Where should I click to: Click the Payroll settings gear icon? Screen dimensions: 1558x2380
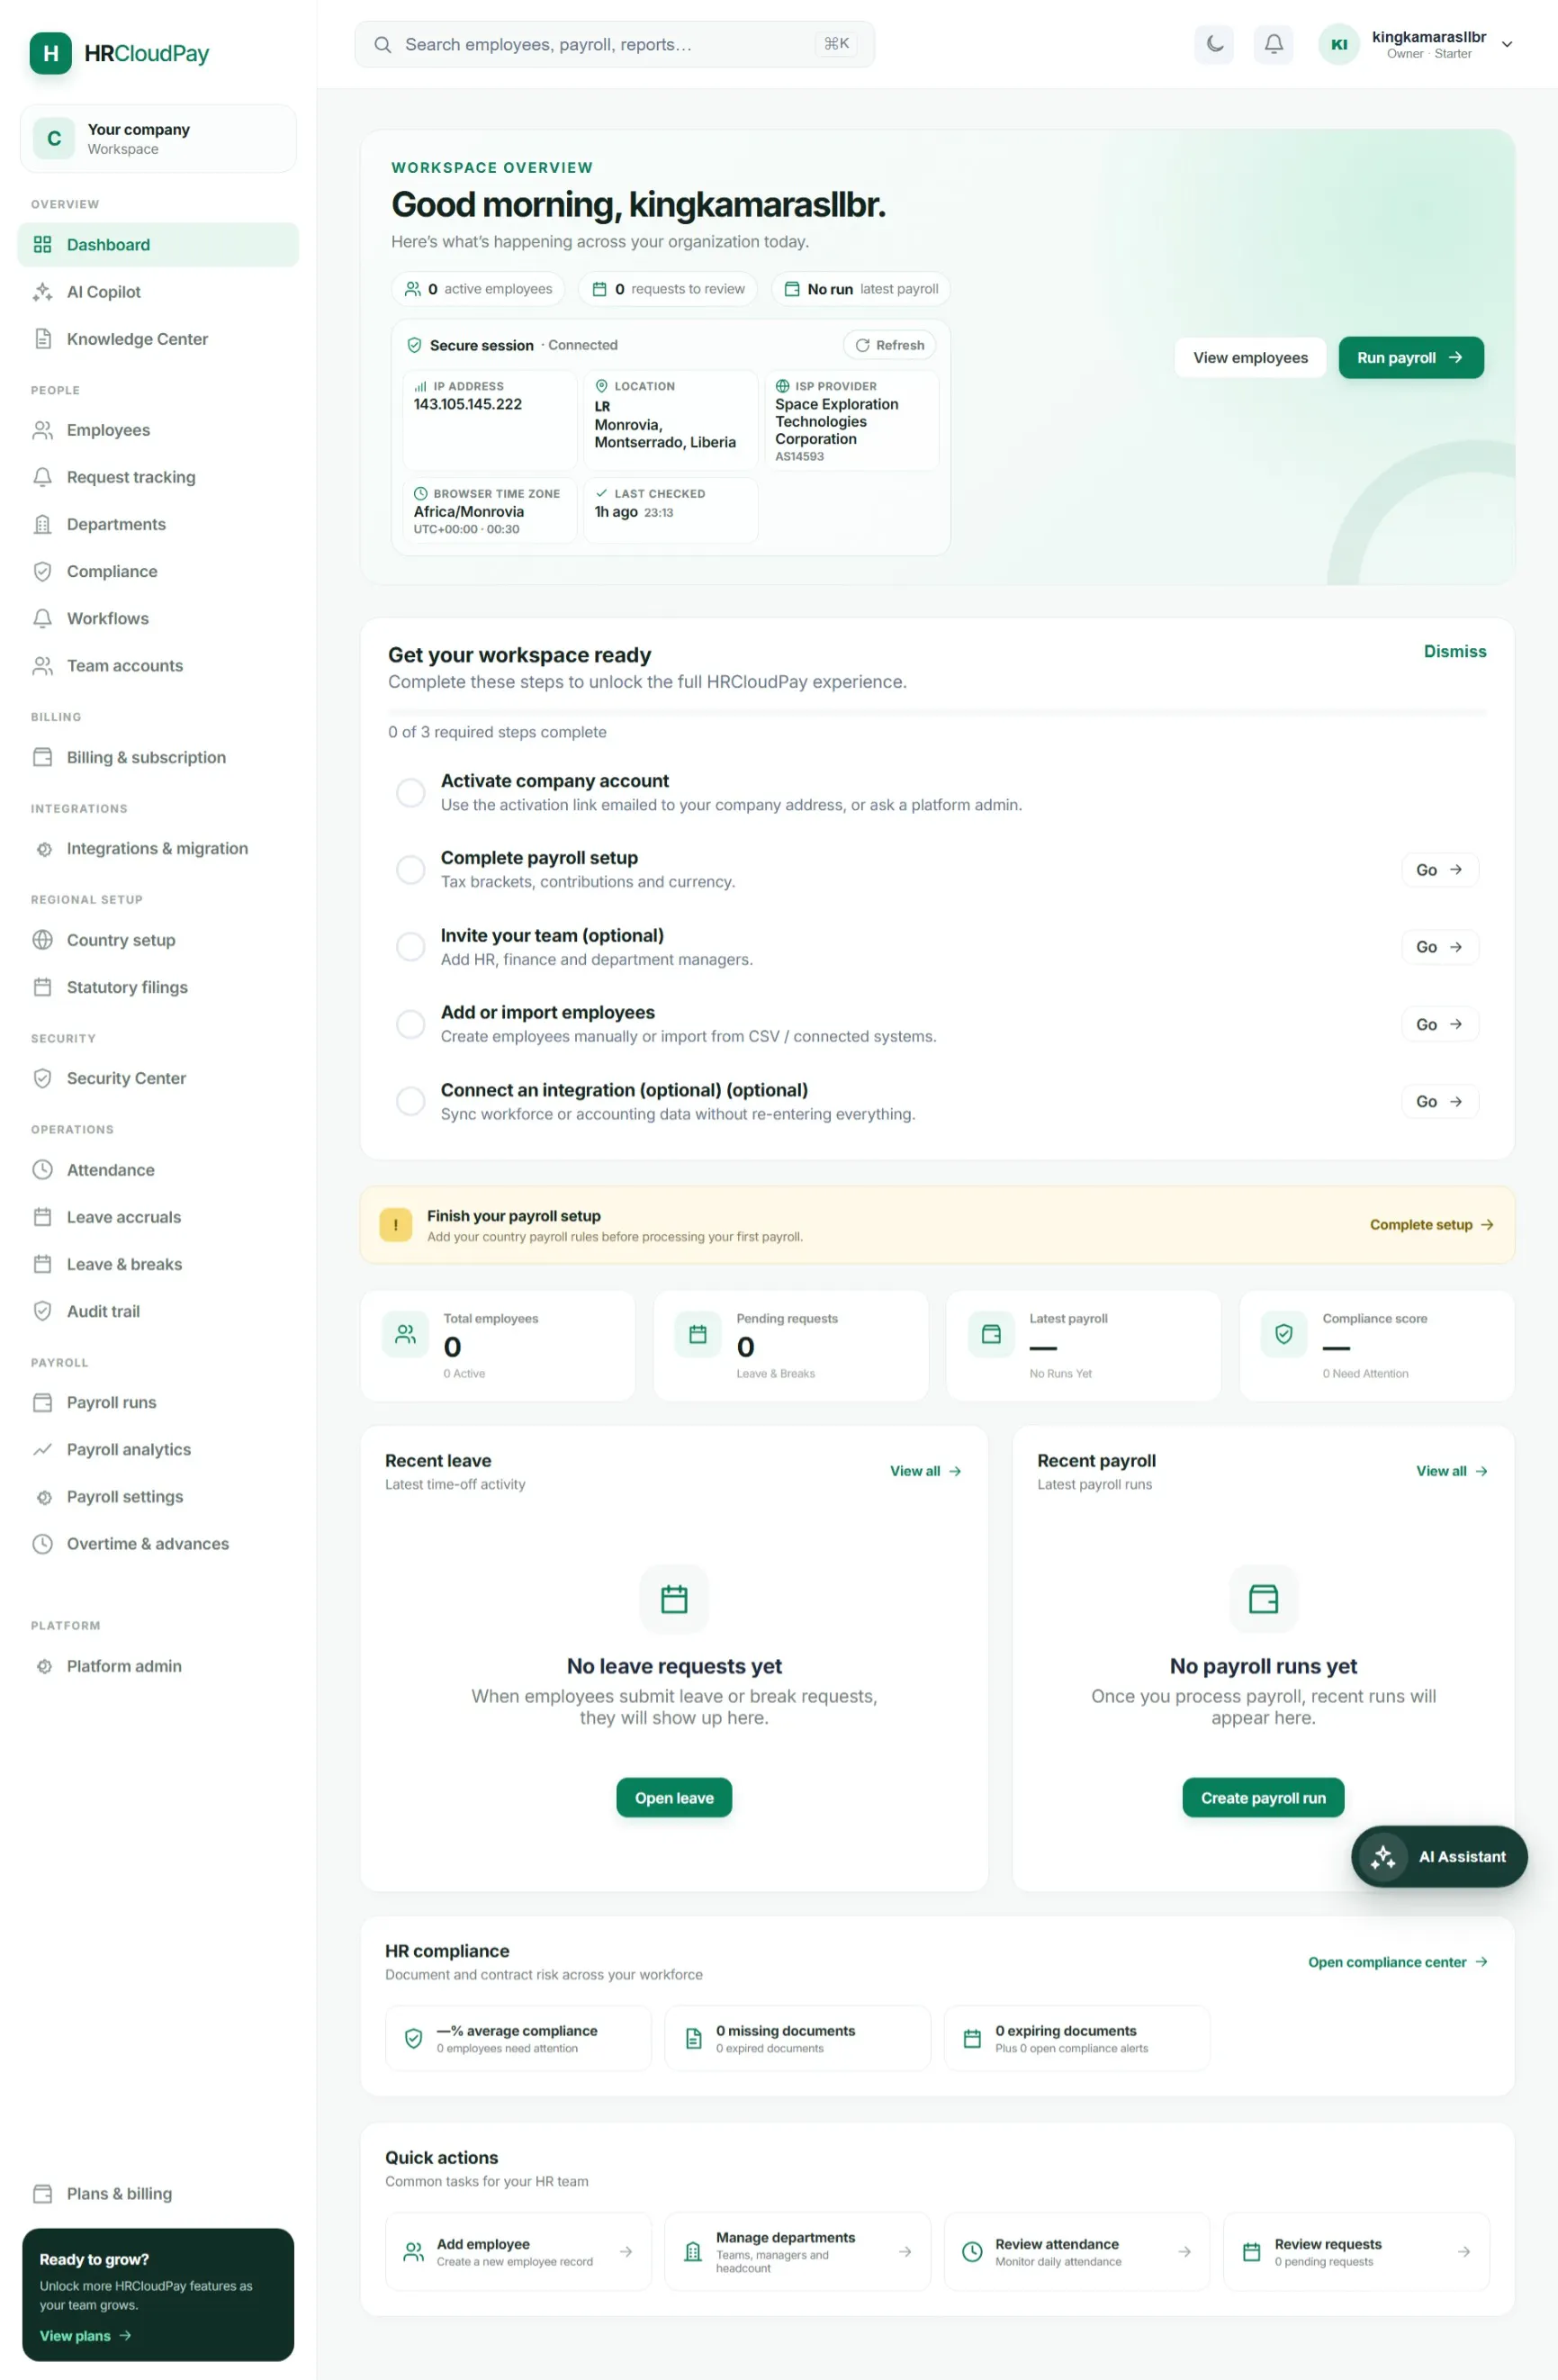click(43, 1497)
